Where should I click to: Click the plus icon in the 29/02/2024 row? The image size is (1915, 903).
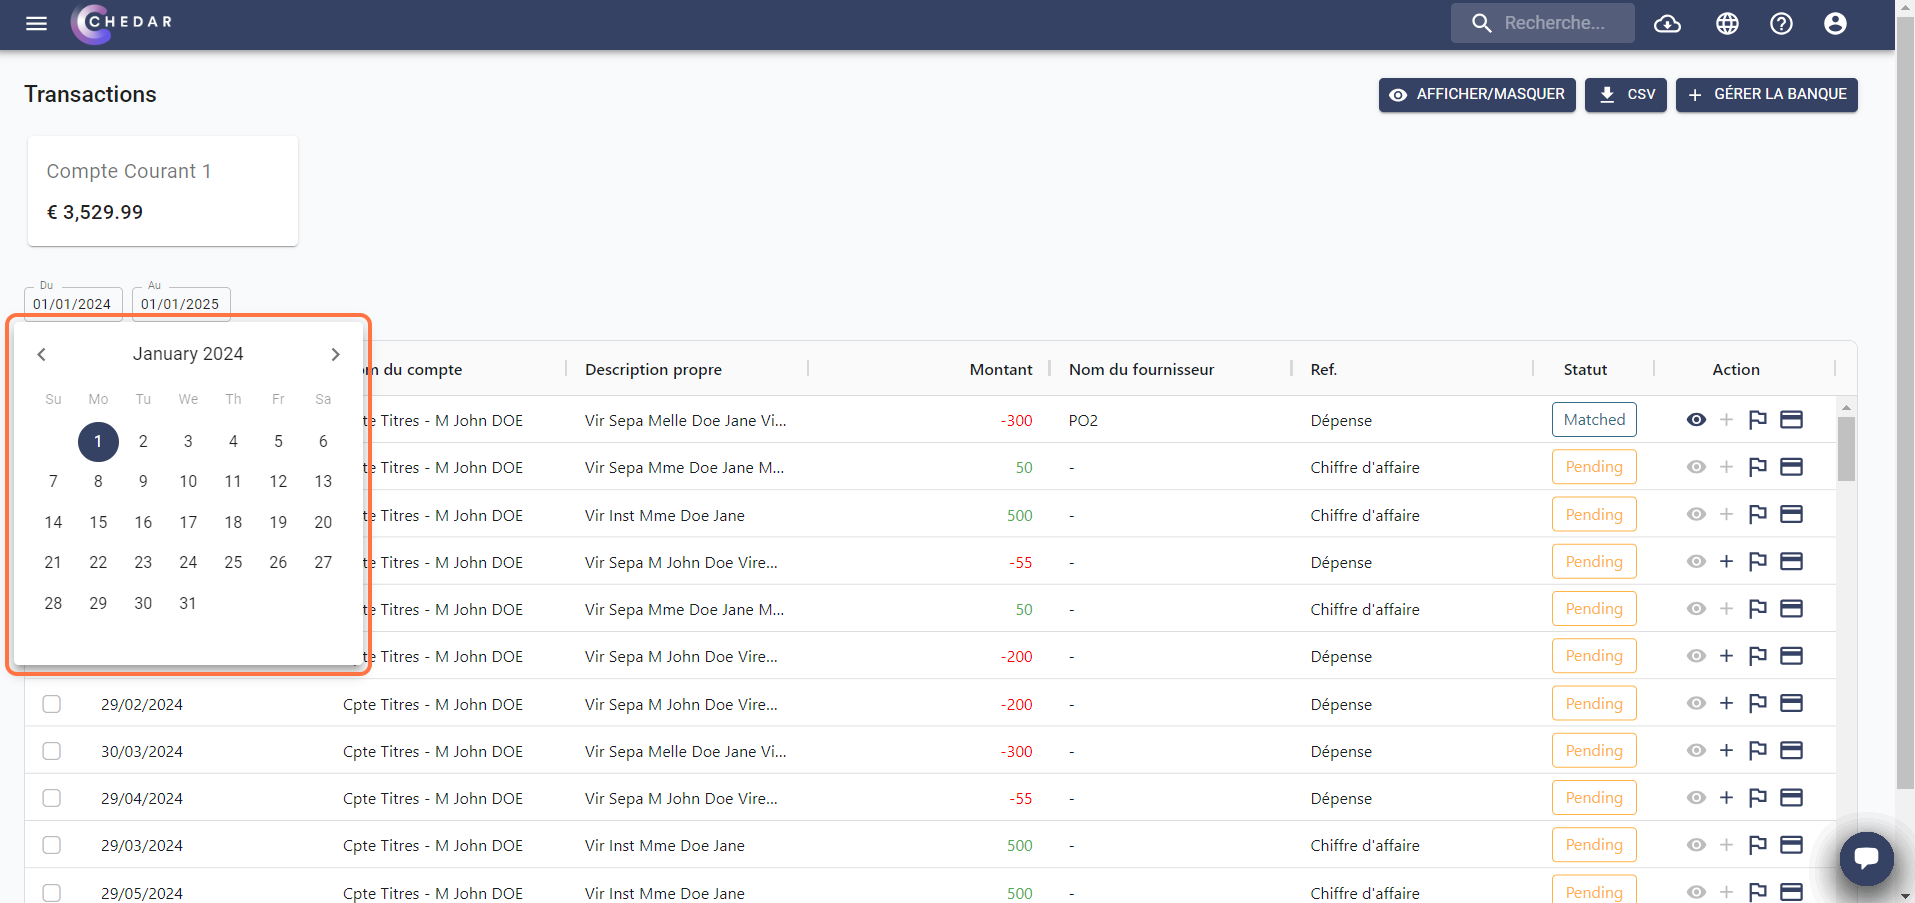click(1726, 704)
